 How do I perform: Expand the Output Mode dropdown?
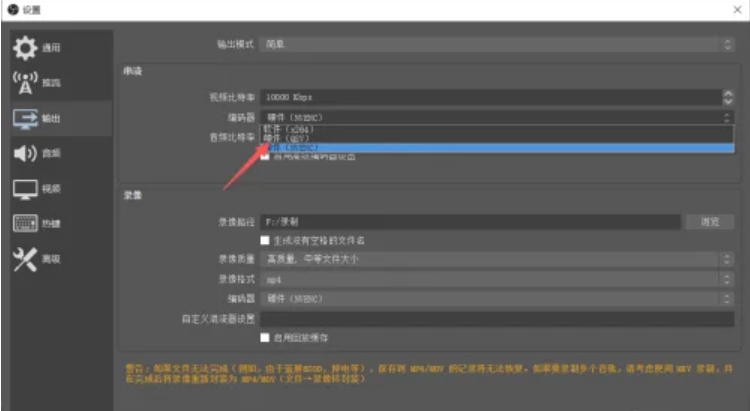(497, 44)
